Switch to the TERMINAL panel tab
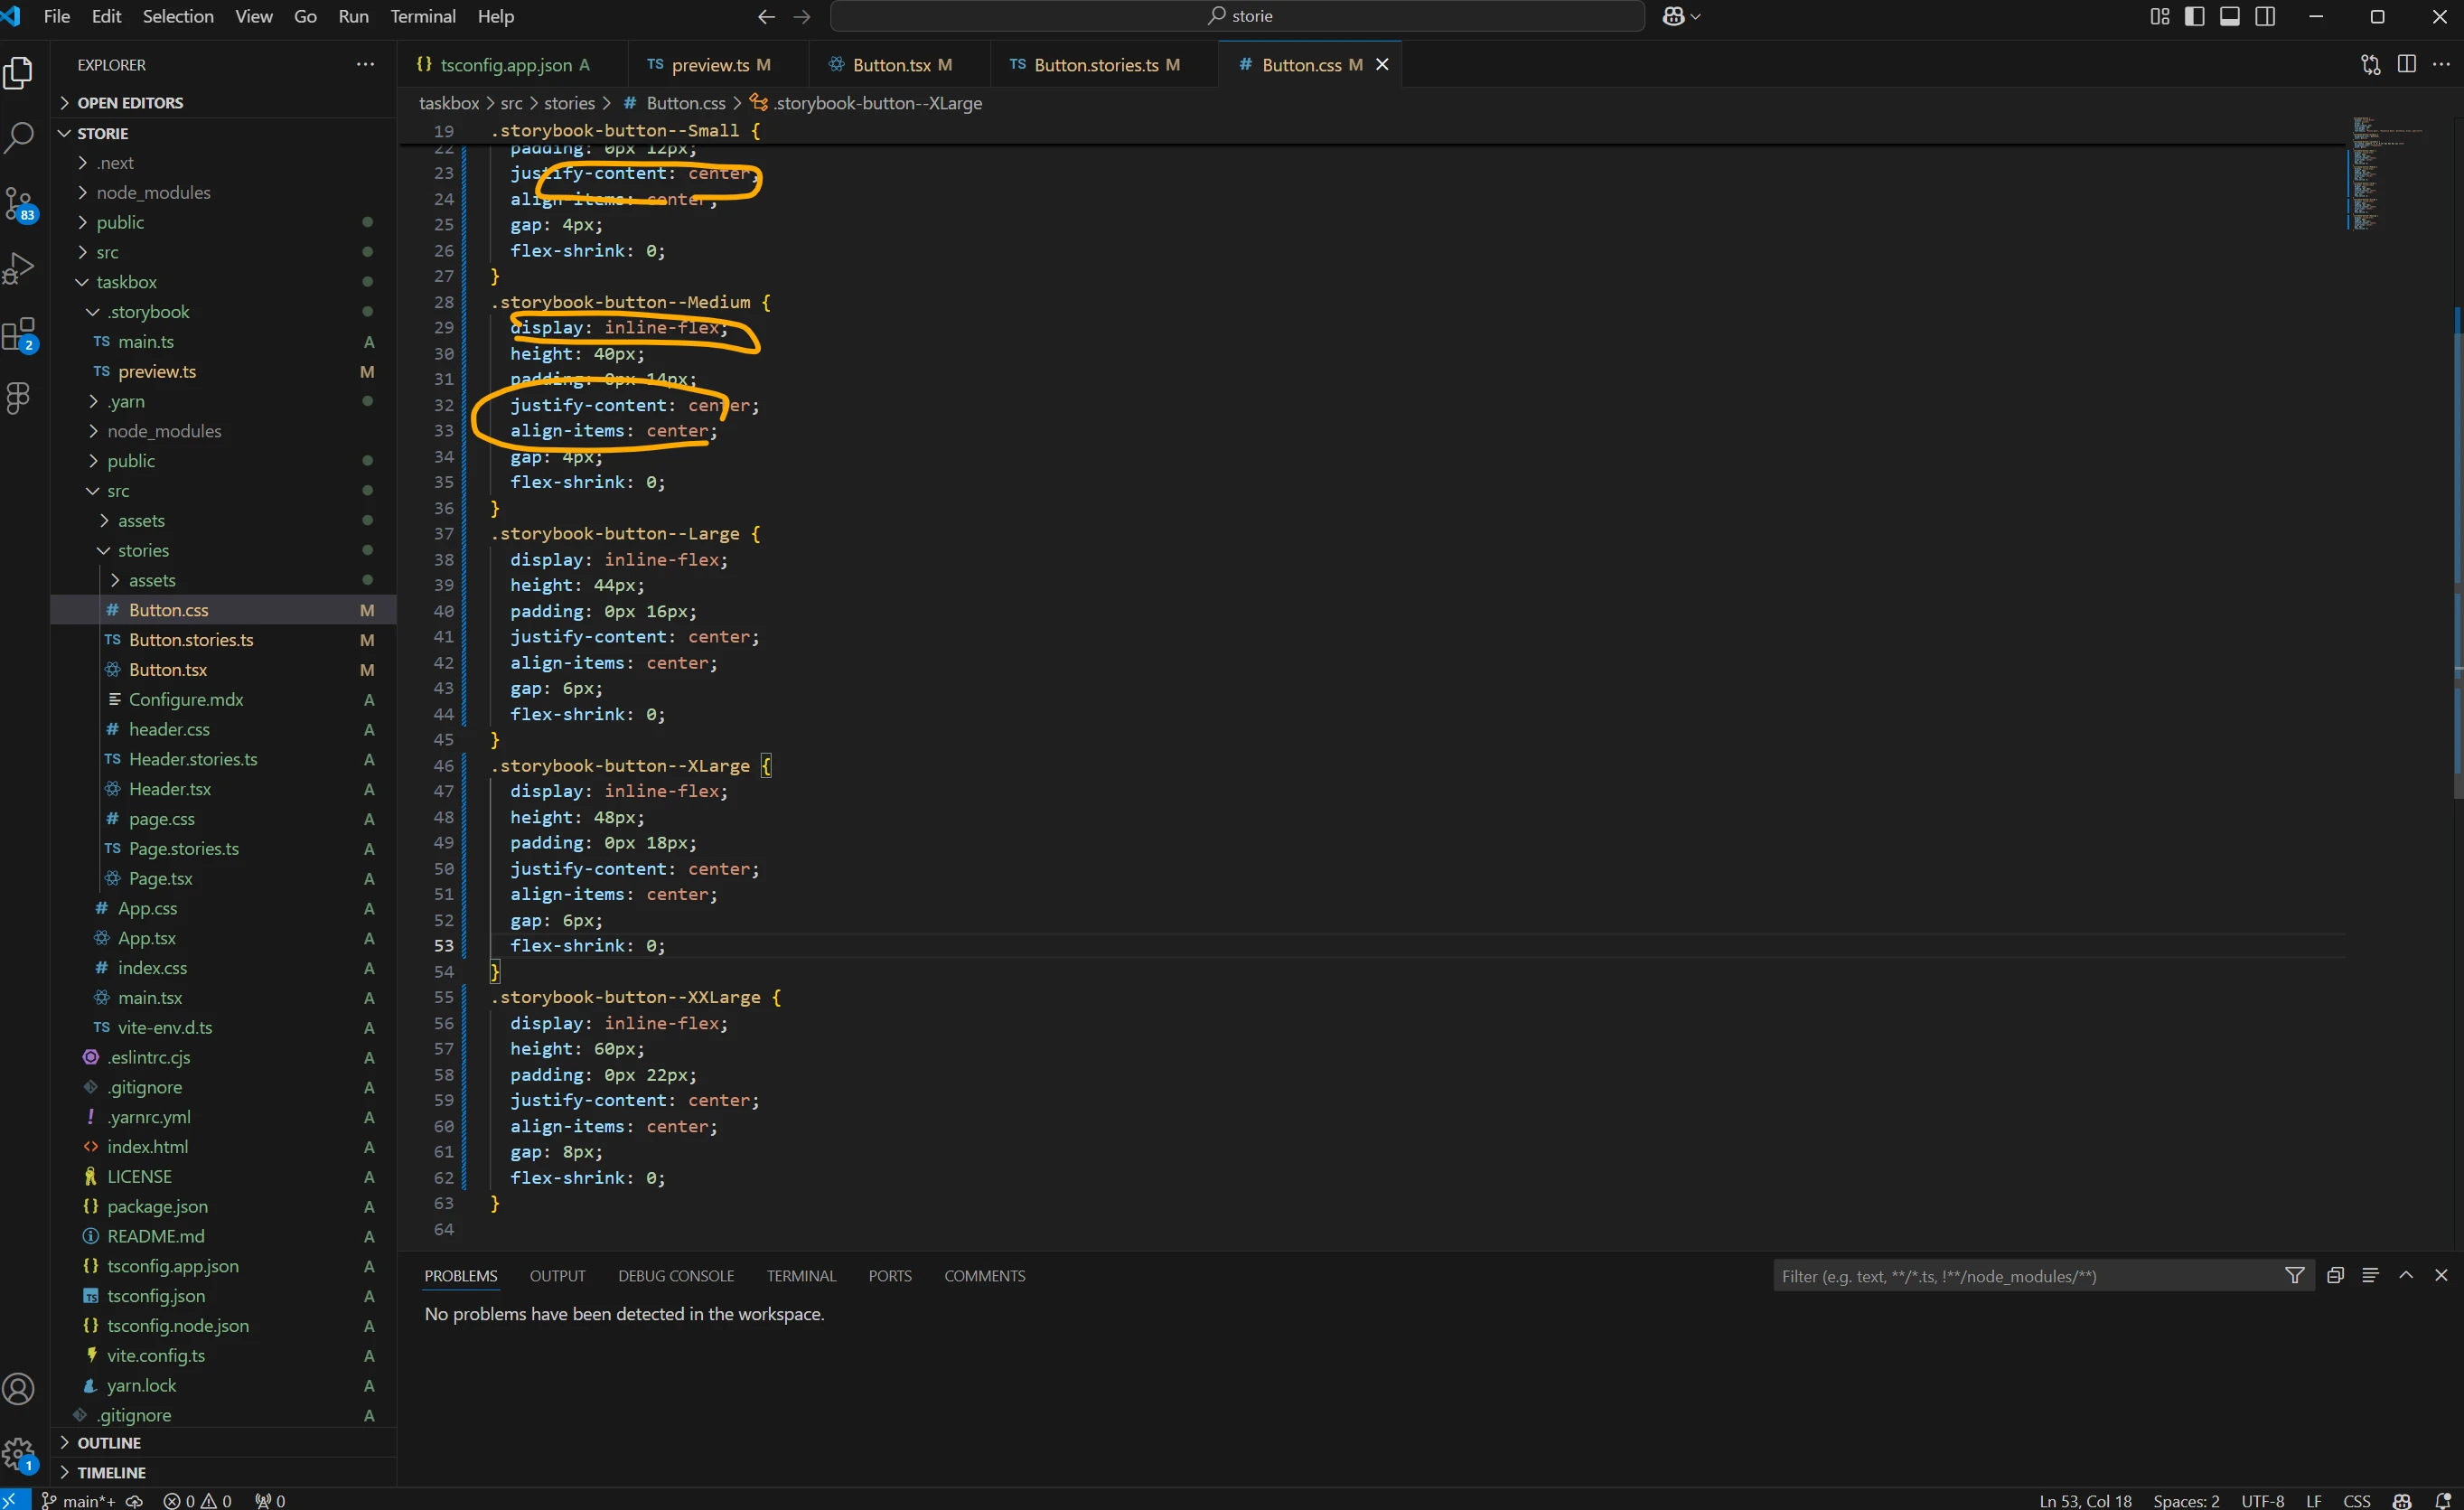 pyautogui.click(x=801, y=1275)
